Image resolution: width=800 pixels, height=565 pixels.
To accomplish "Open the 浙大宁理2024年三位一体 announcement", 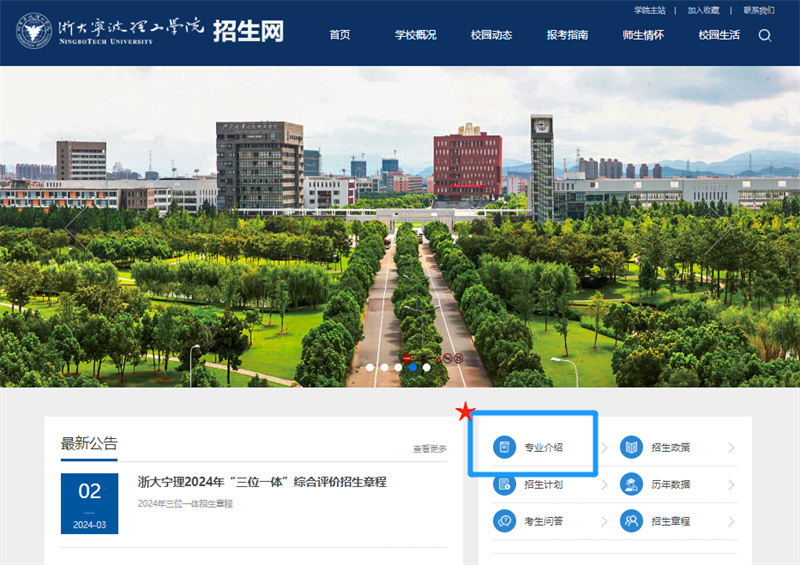I will tap(262, 482).
